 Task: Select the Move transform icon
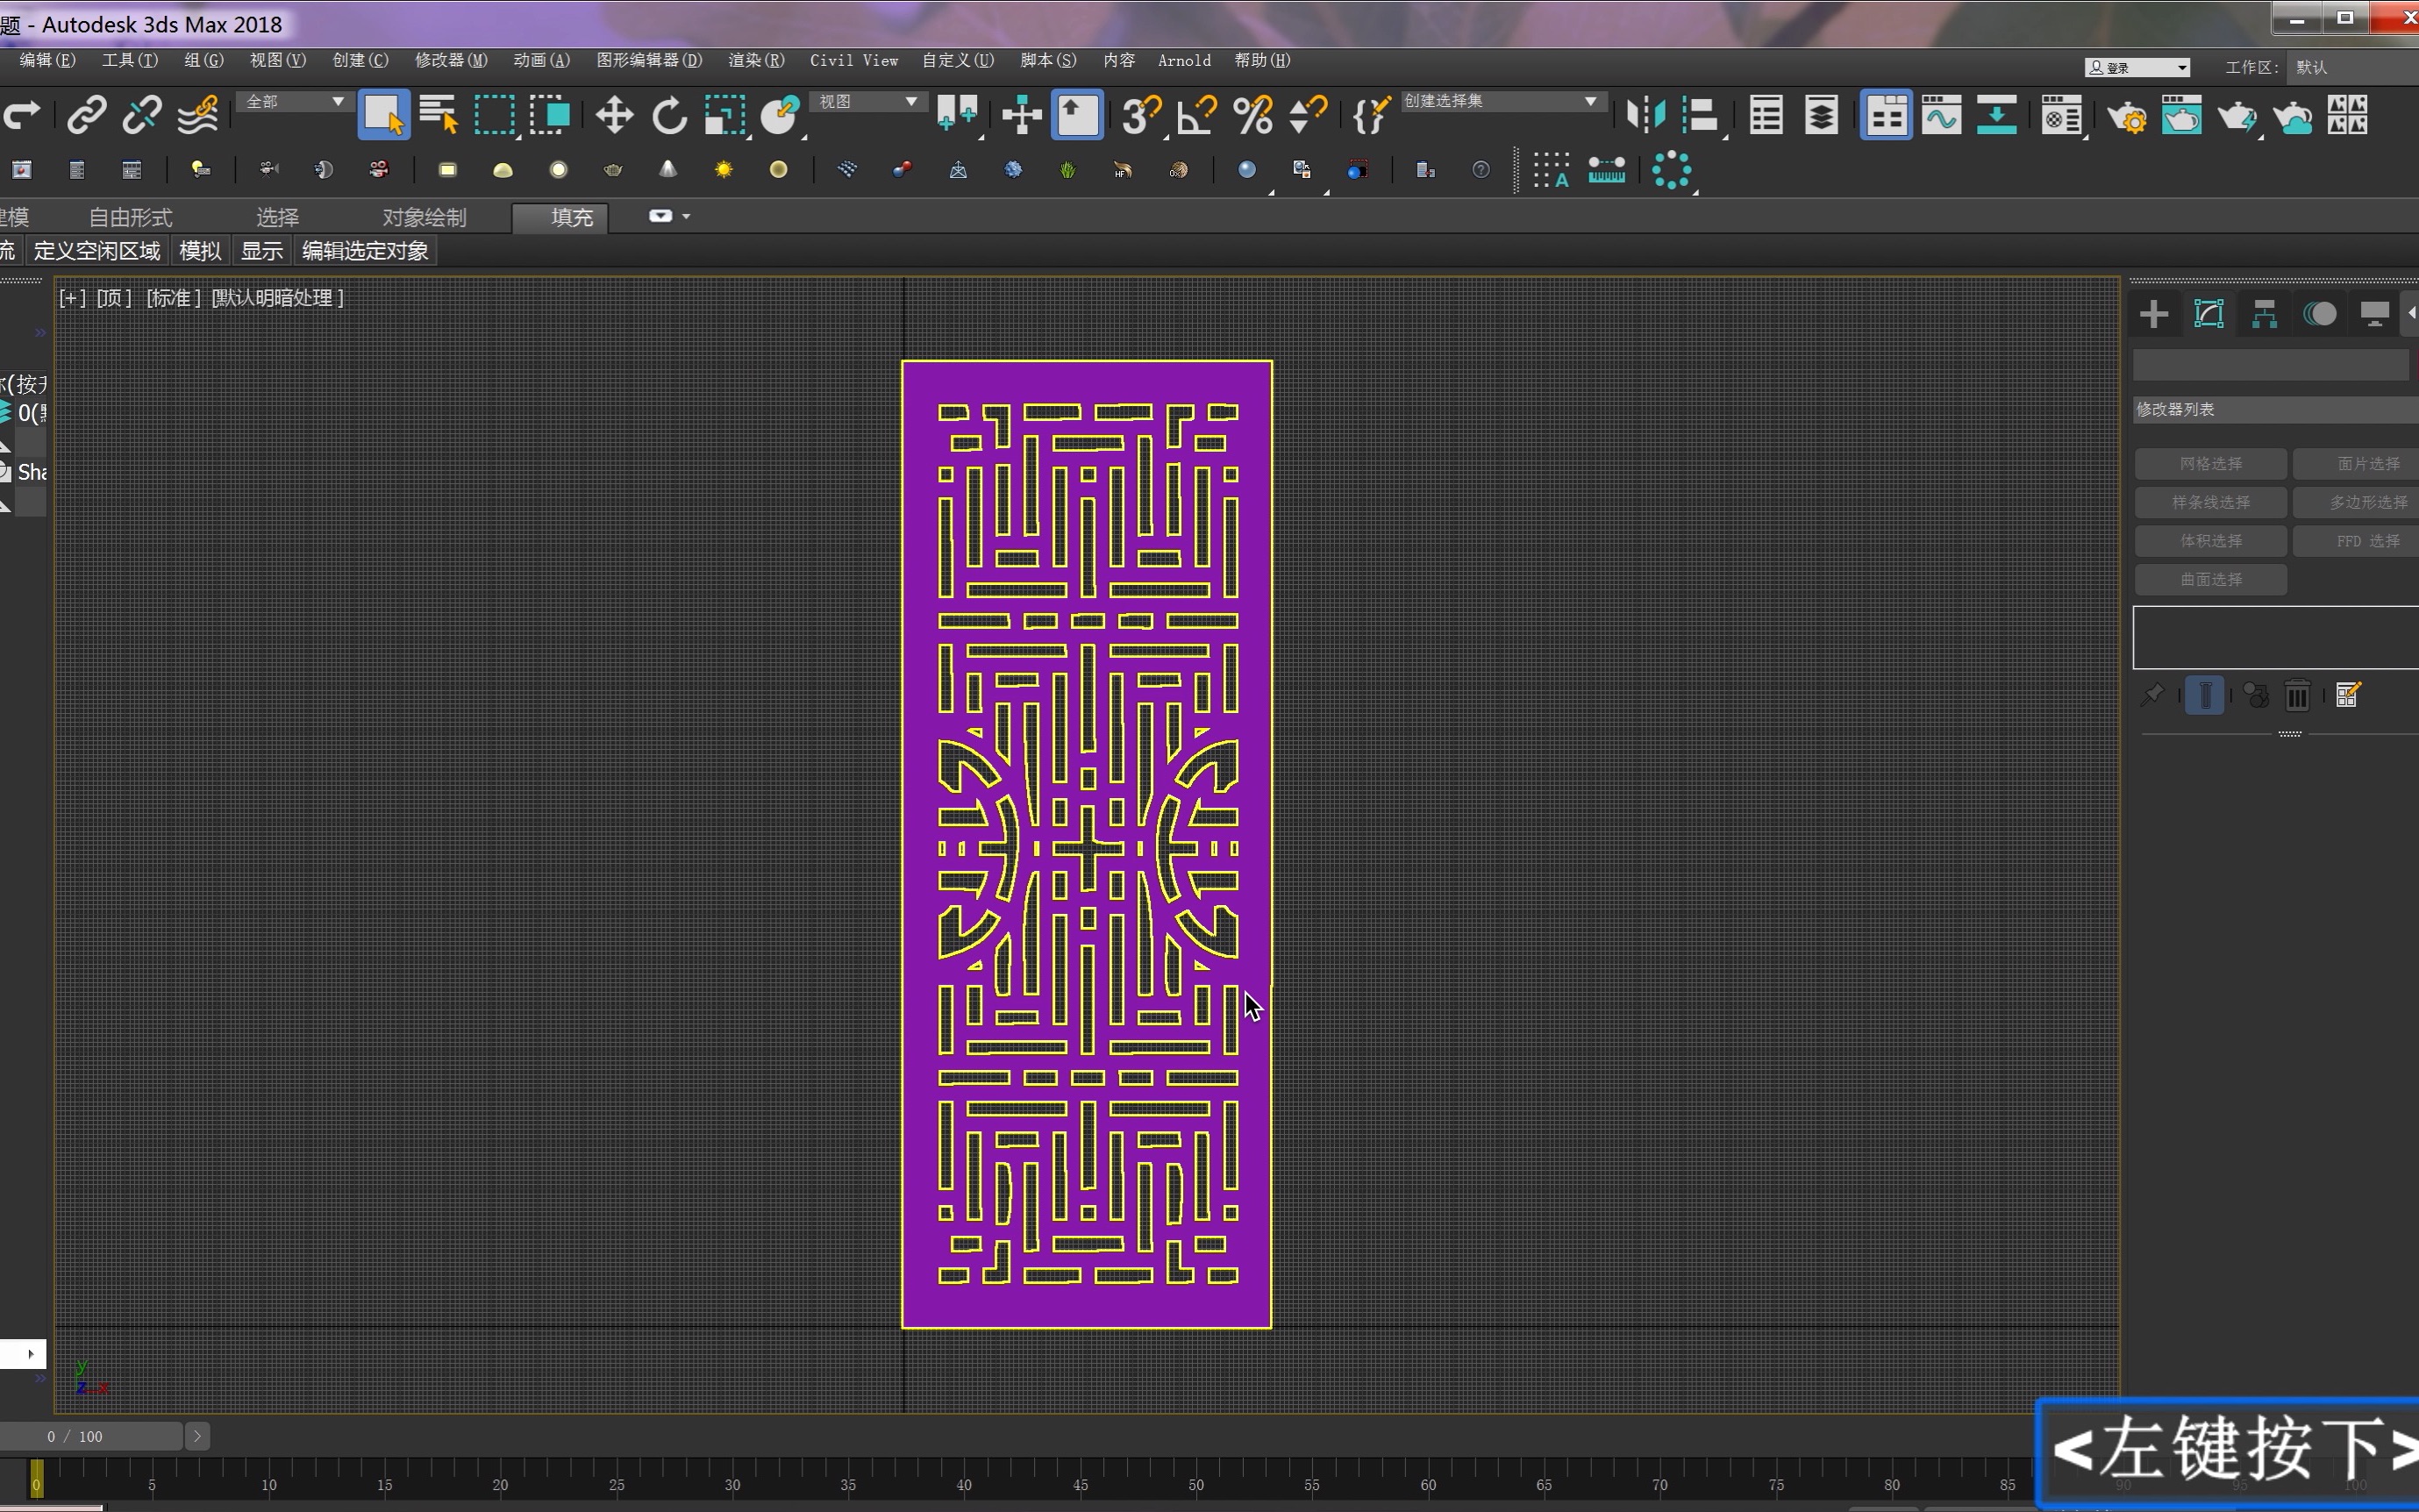[615, 115]
